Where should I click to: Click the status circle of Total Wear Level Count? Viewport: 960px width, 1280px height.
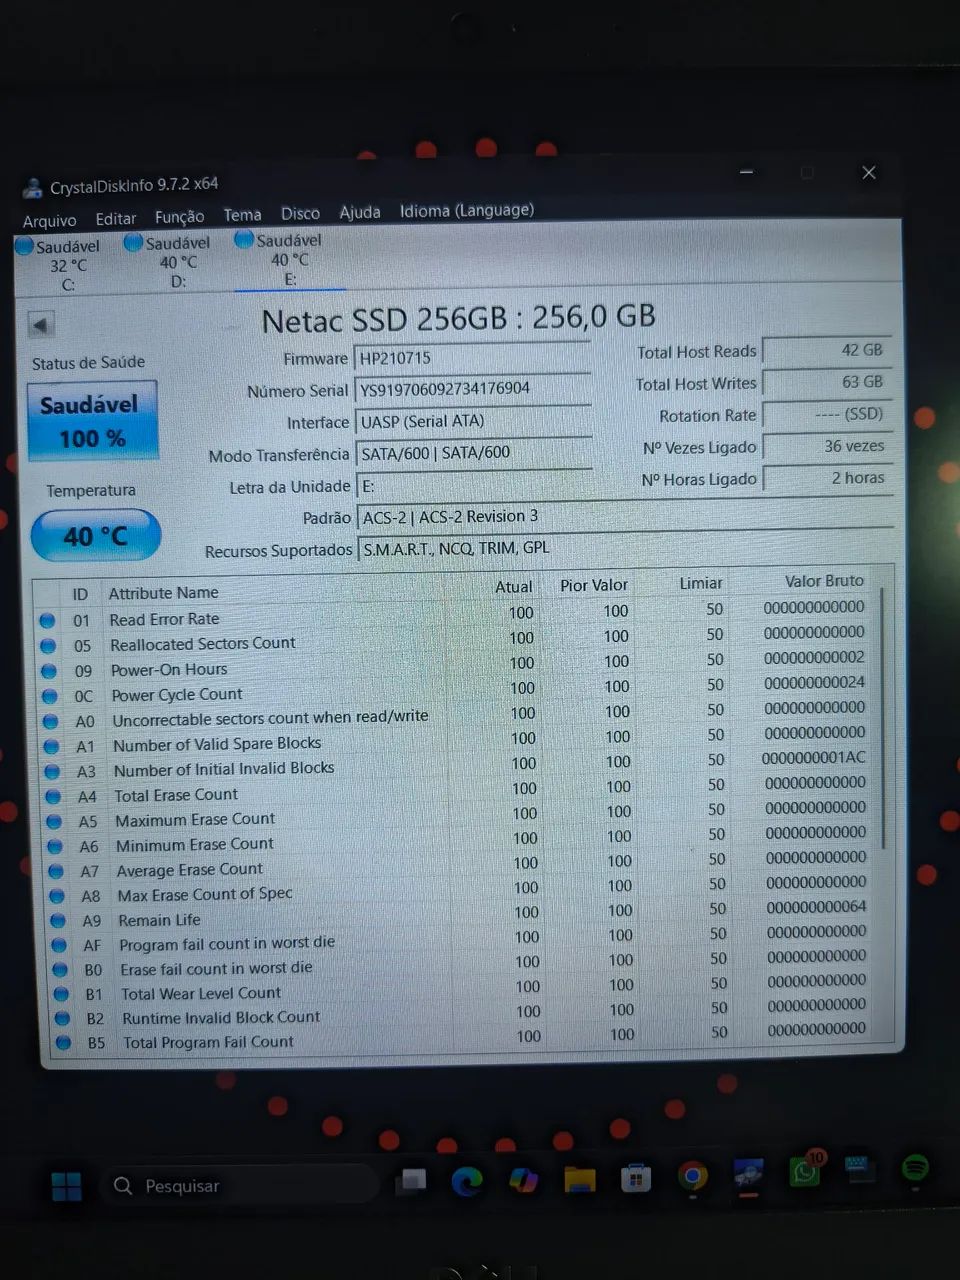62,994
